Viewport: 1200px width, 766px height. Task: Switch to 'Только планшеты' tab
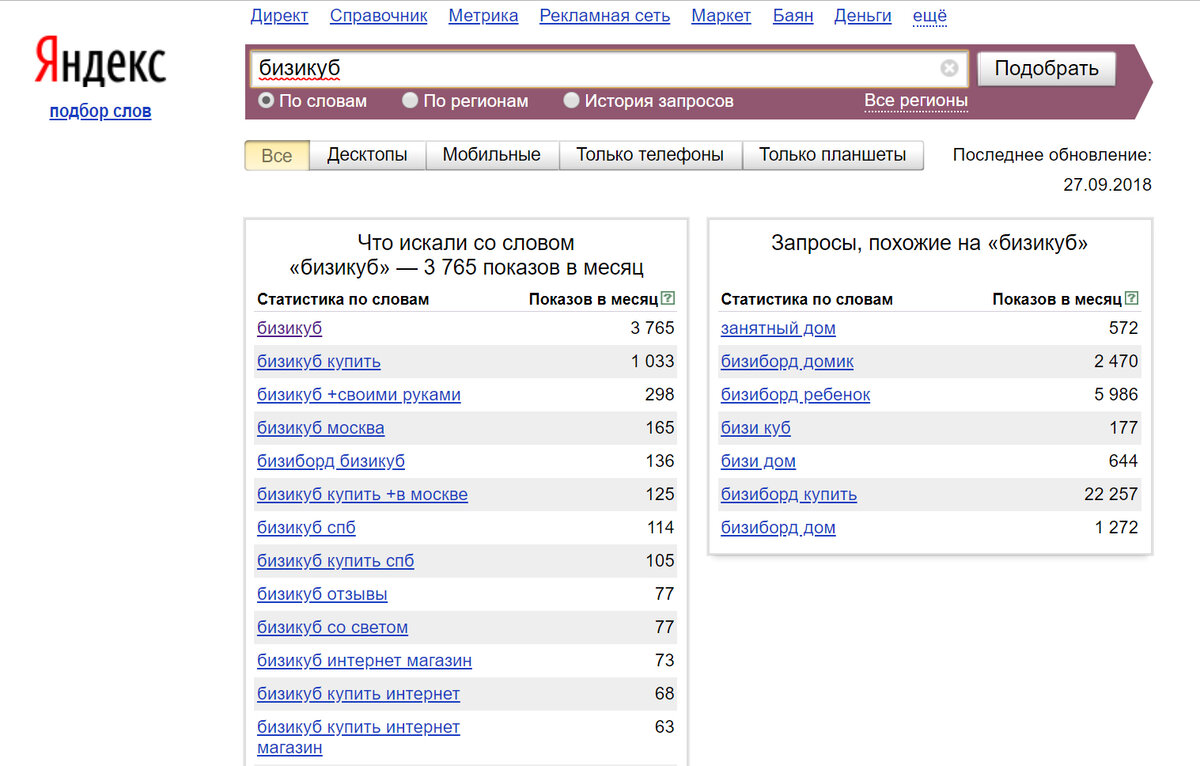[x=833, y=155]
